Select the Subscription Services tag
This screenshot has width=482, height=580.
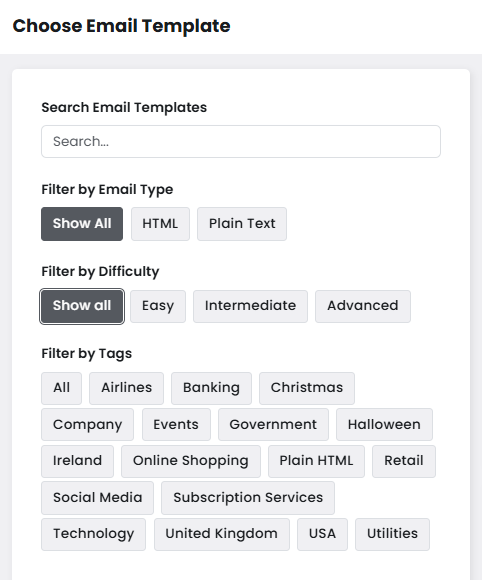pos(248,498)
